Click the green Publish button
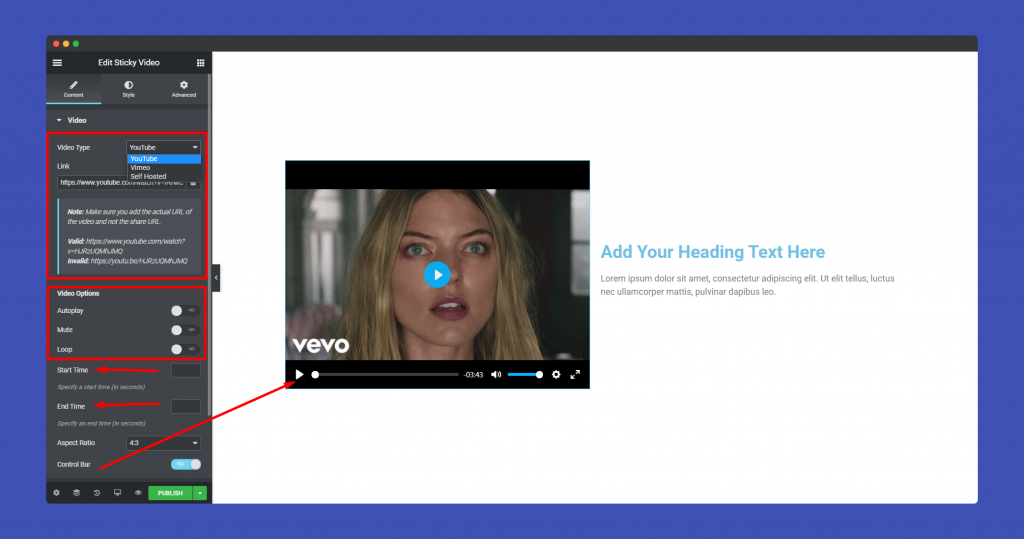This screenshot has height=539, width=1024. coord(170,493)
